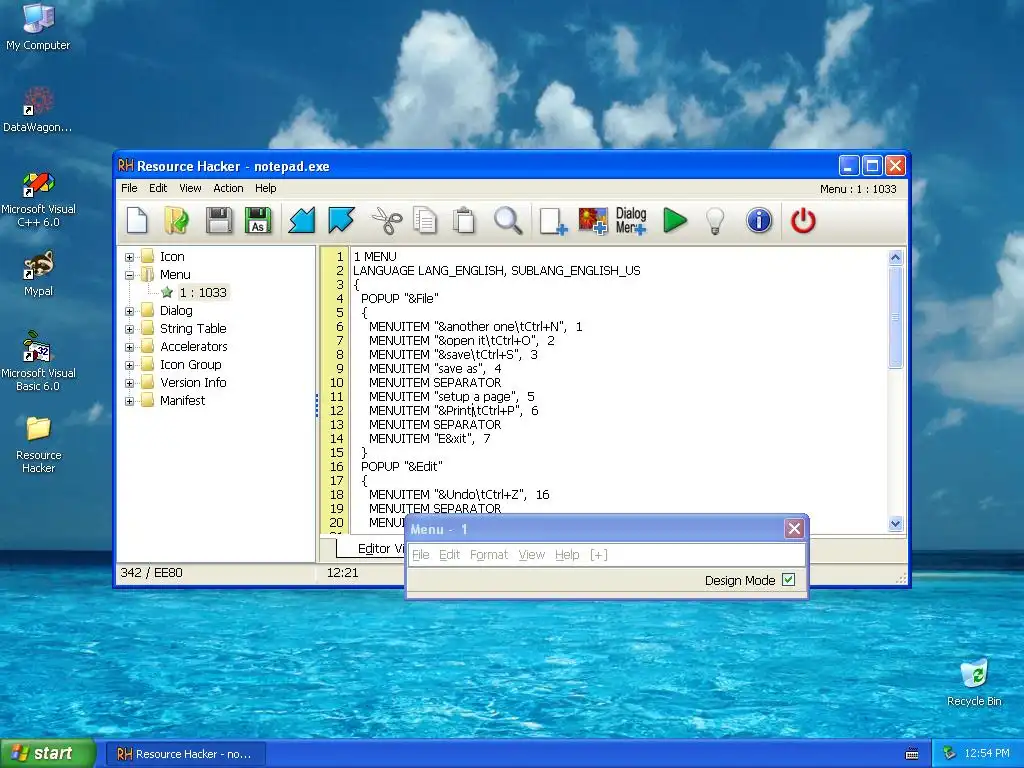Cut with the scissors icon
This screenshot has height=768, width=1024.
click(x=387, y=220)
